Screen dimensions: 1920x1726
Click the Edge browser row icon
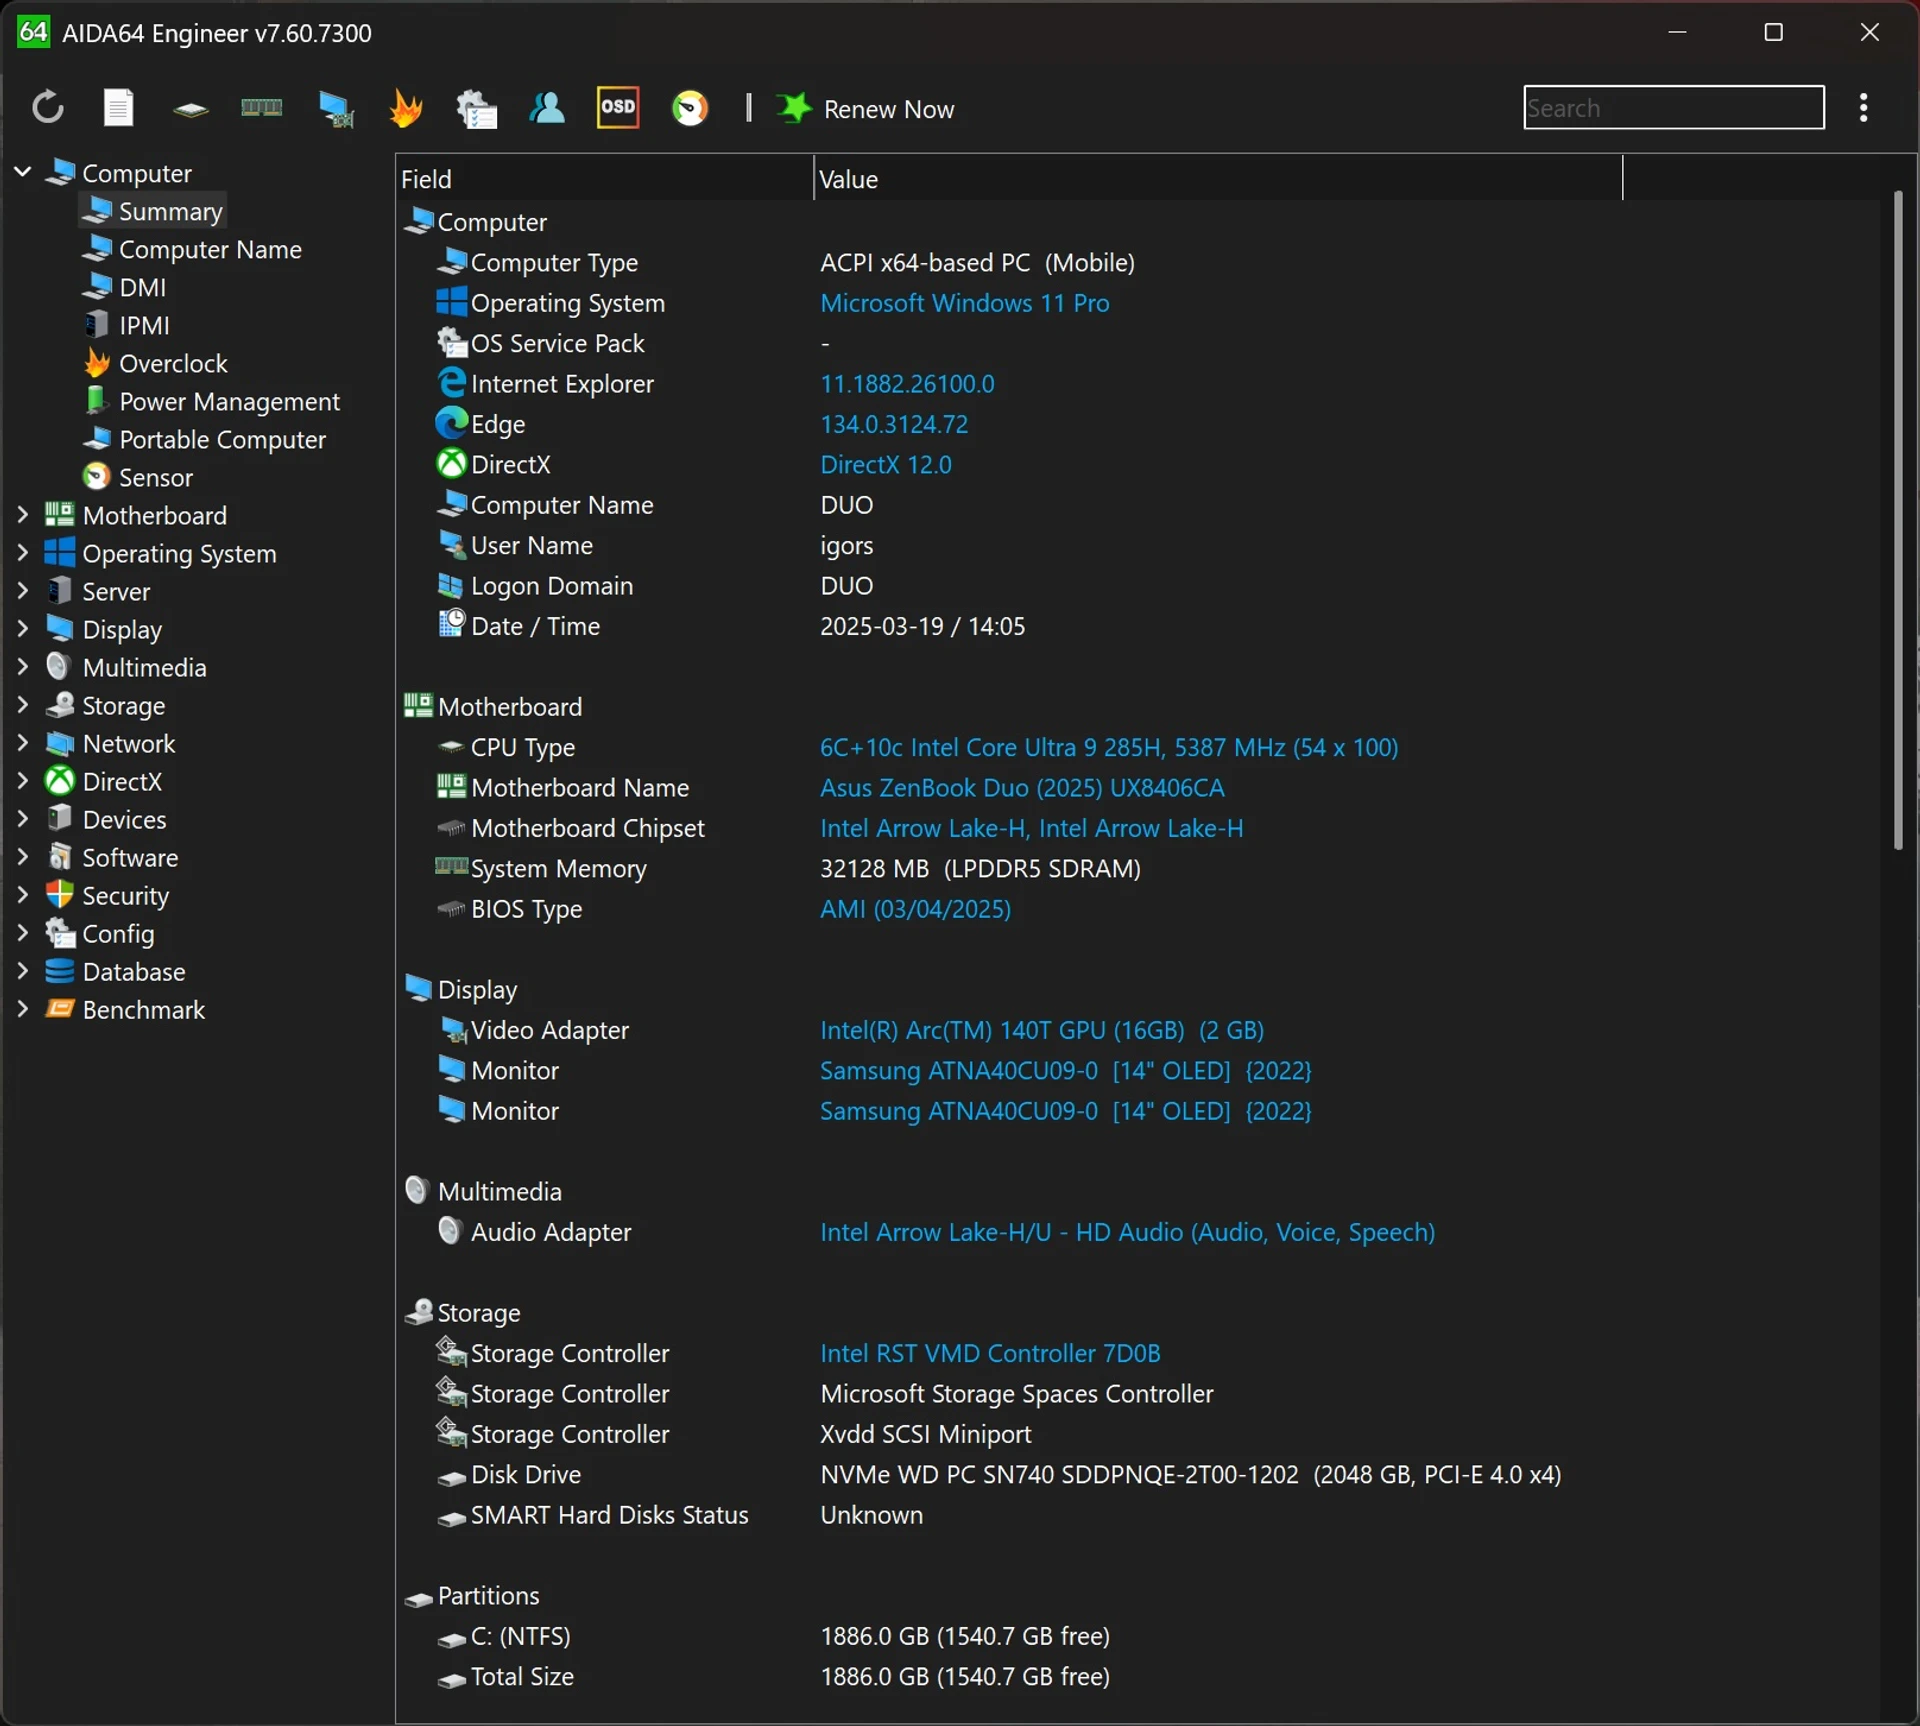tap(452, 423)
